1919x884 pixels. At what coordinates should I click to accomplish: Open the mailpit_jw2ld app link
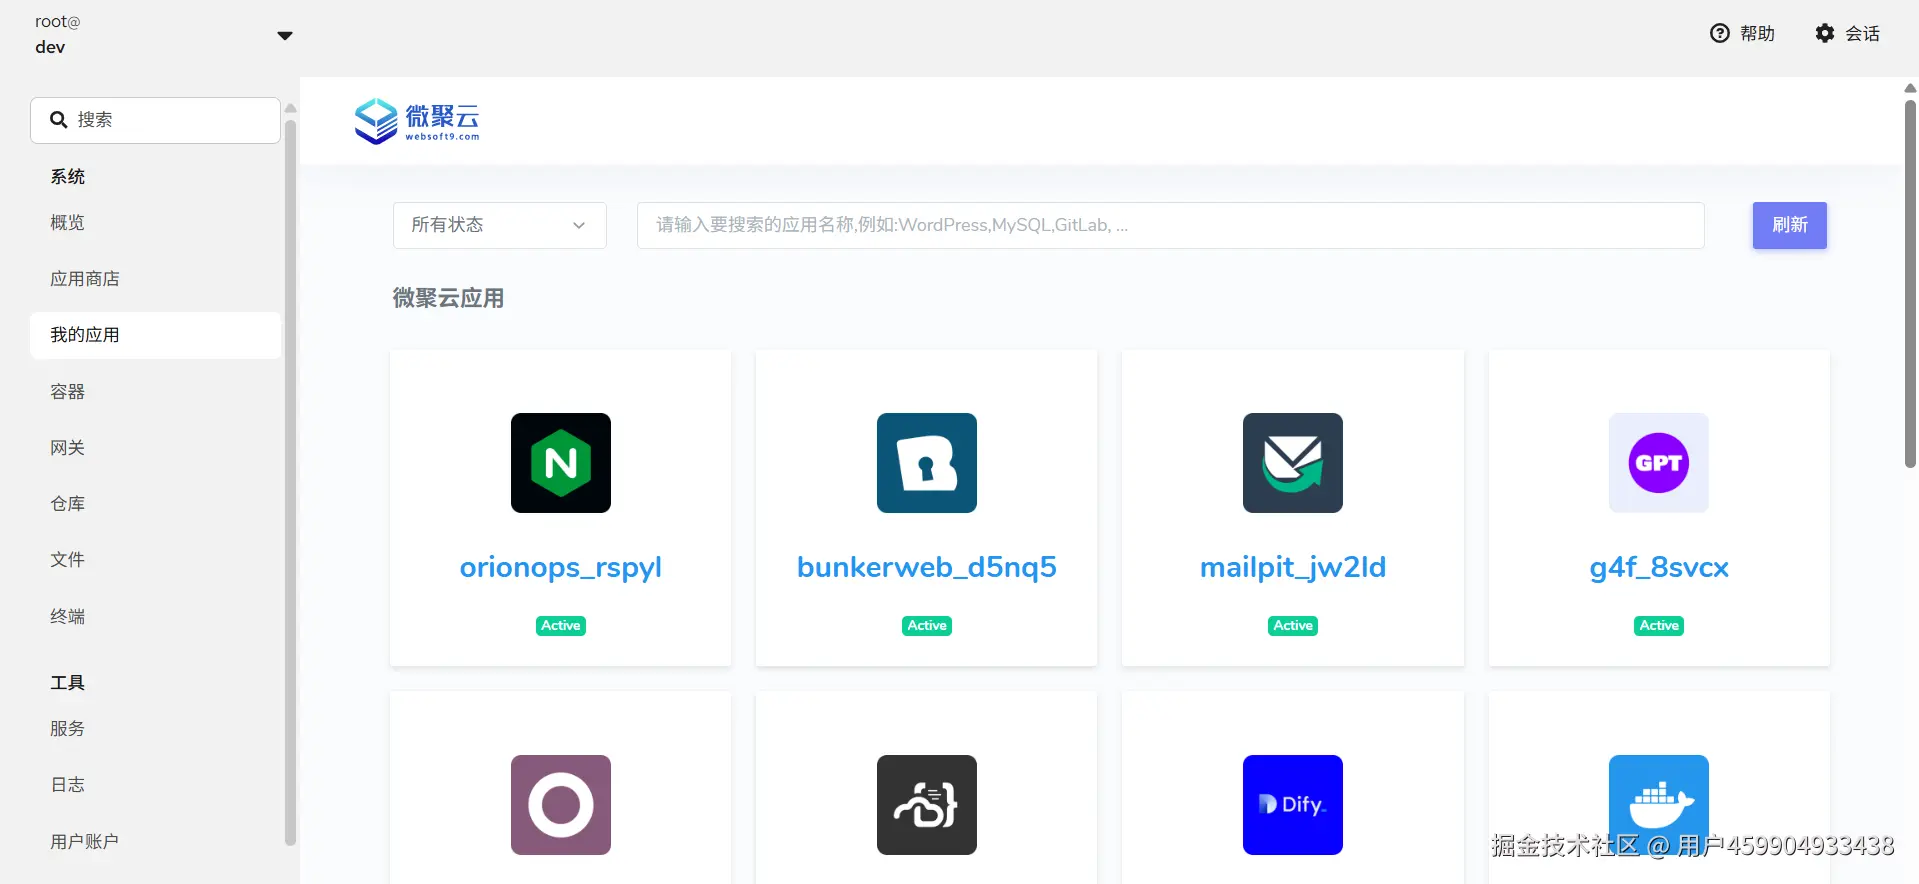tap(1292, 567)
